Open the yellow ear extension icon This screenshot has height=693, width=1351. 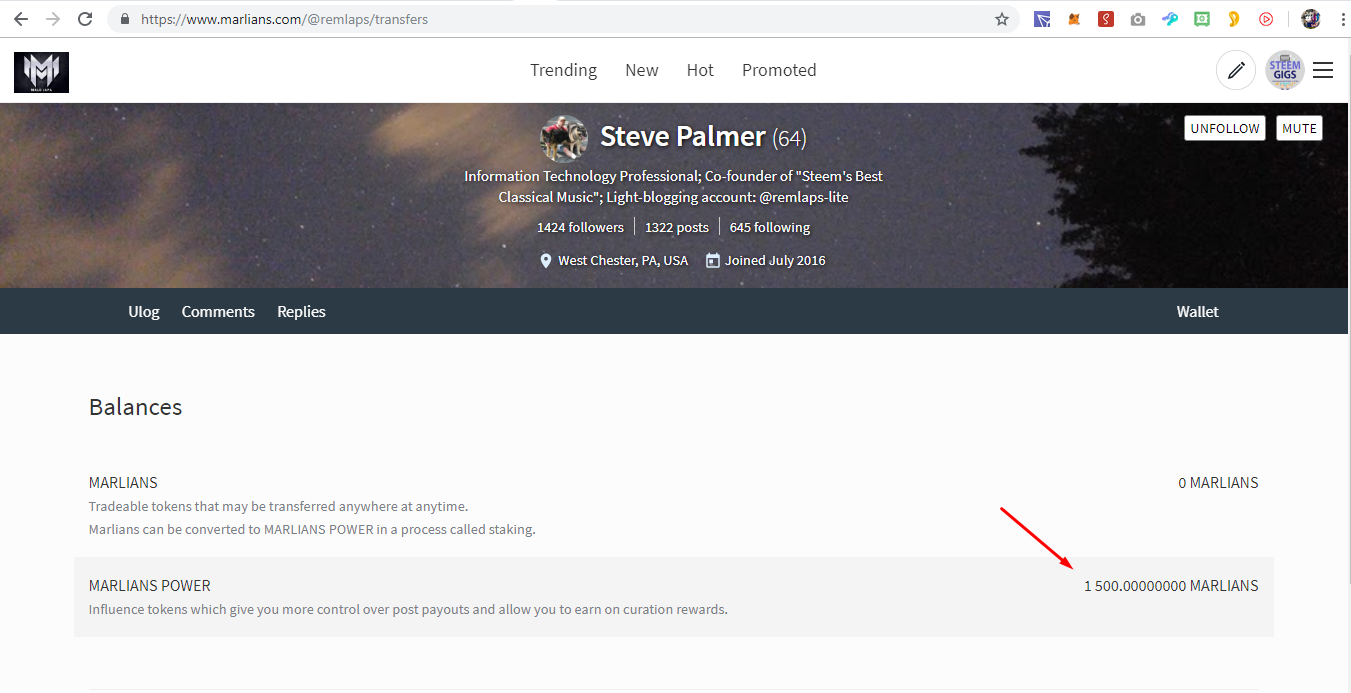pyautogui.click(x=1234, y=19)
